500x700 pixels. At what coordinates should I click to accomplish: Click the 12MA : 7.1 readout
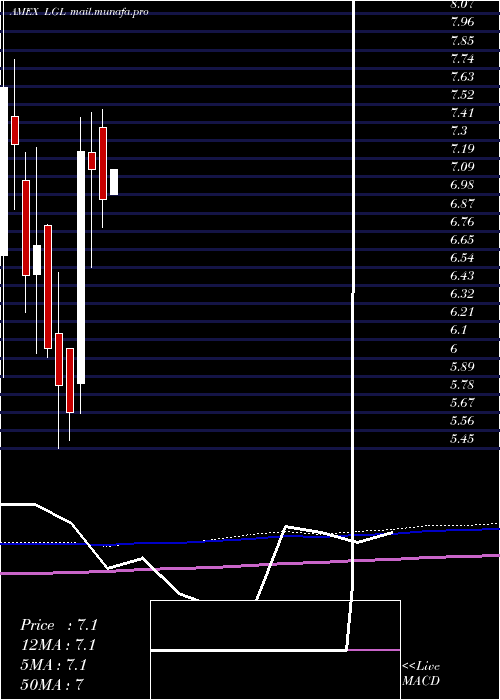coord(59,645)
